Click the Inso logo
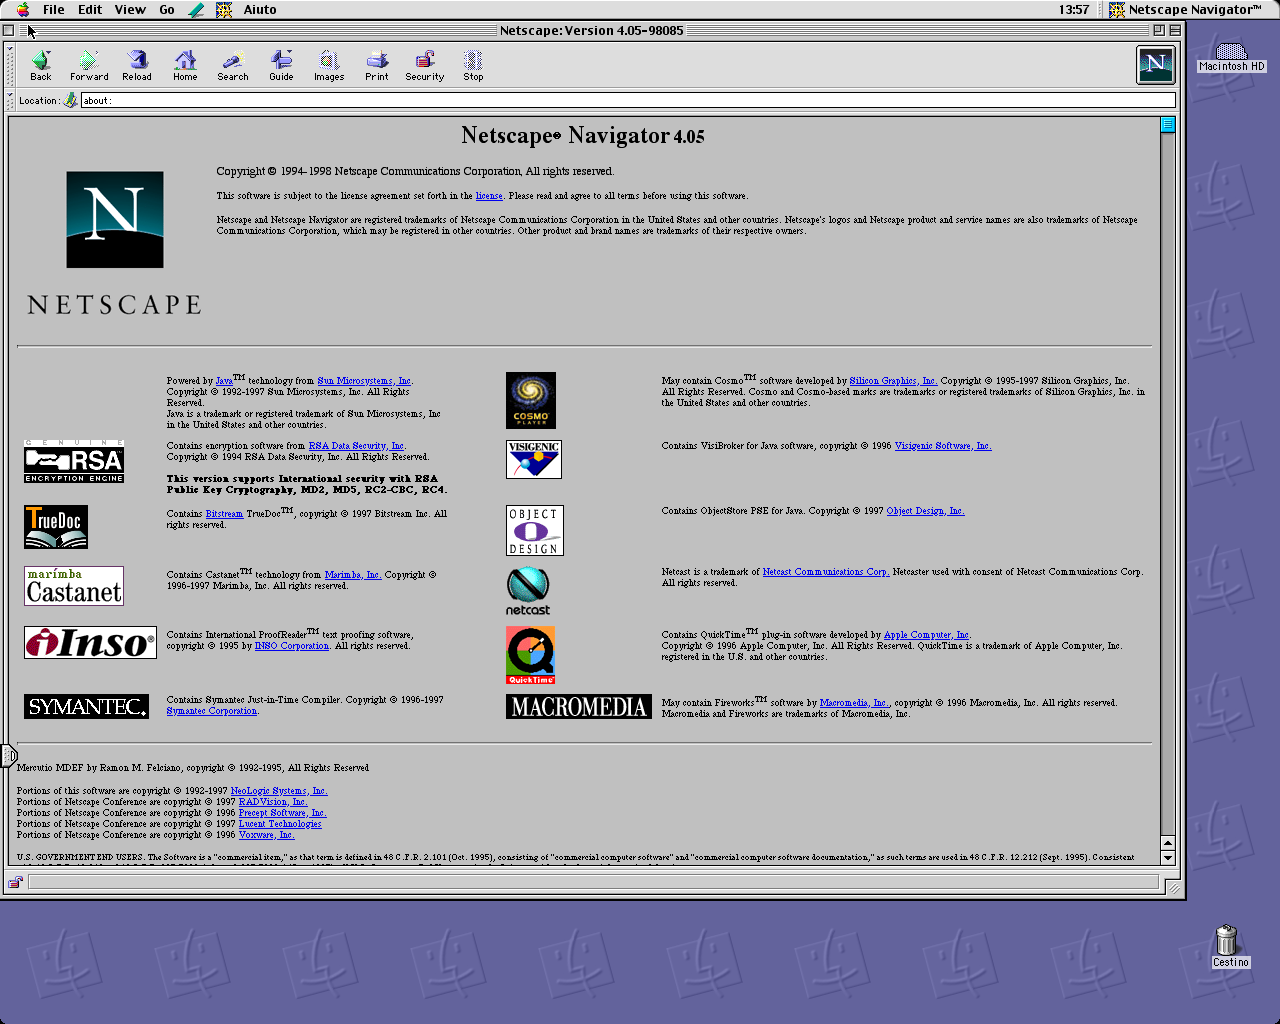Image resolution: width=1280 pixels, height=1024 pixels. [90, 642]
